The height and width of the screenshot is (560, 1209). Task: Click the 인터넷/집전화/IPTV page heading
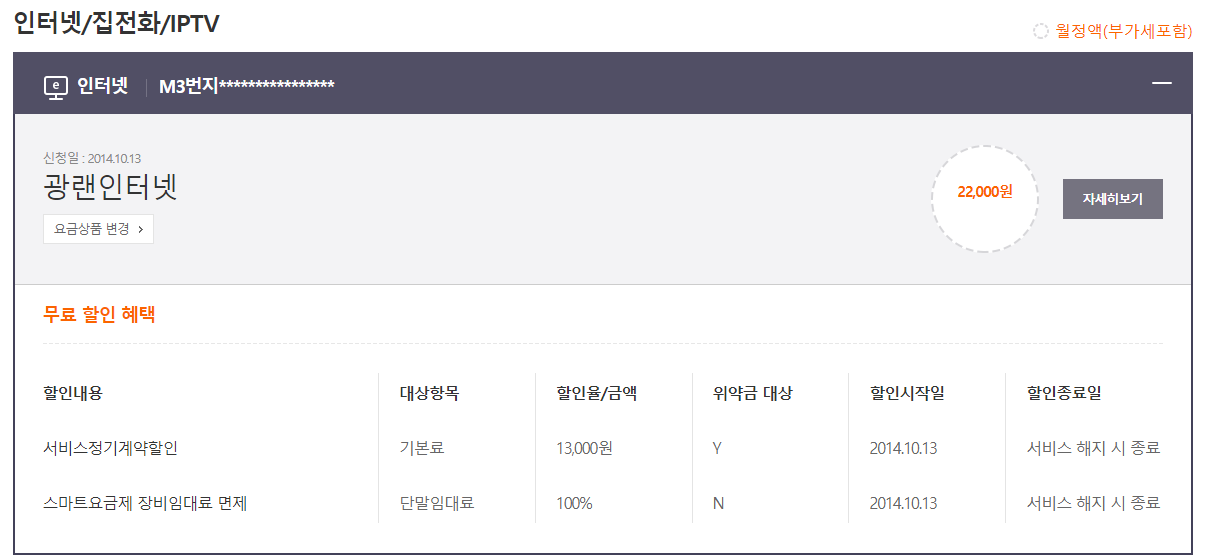click(116, 24)
